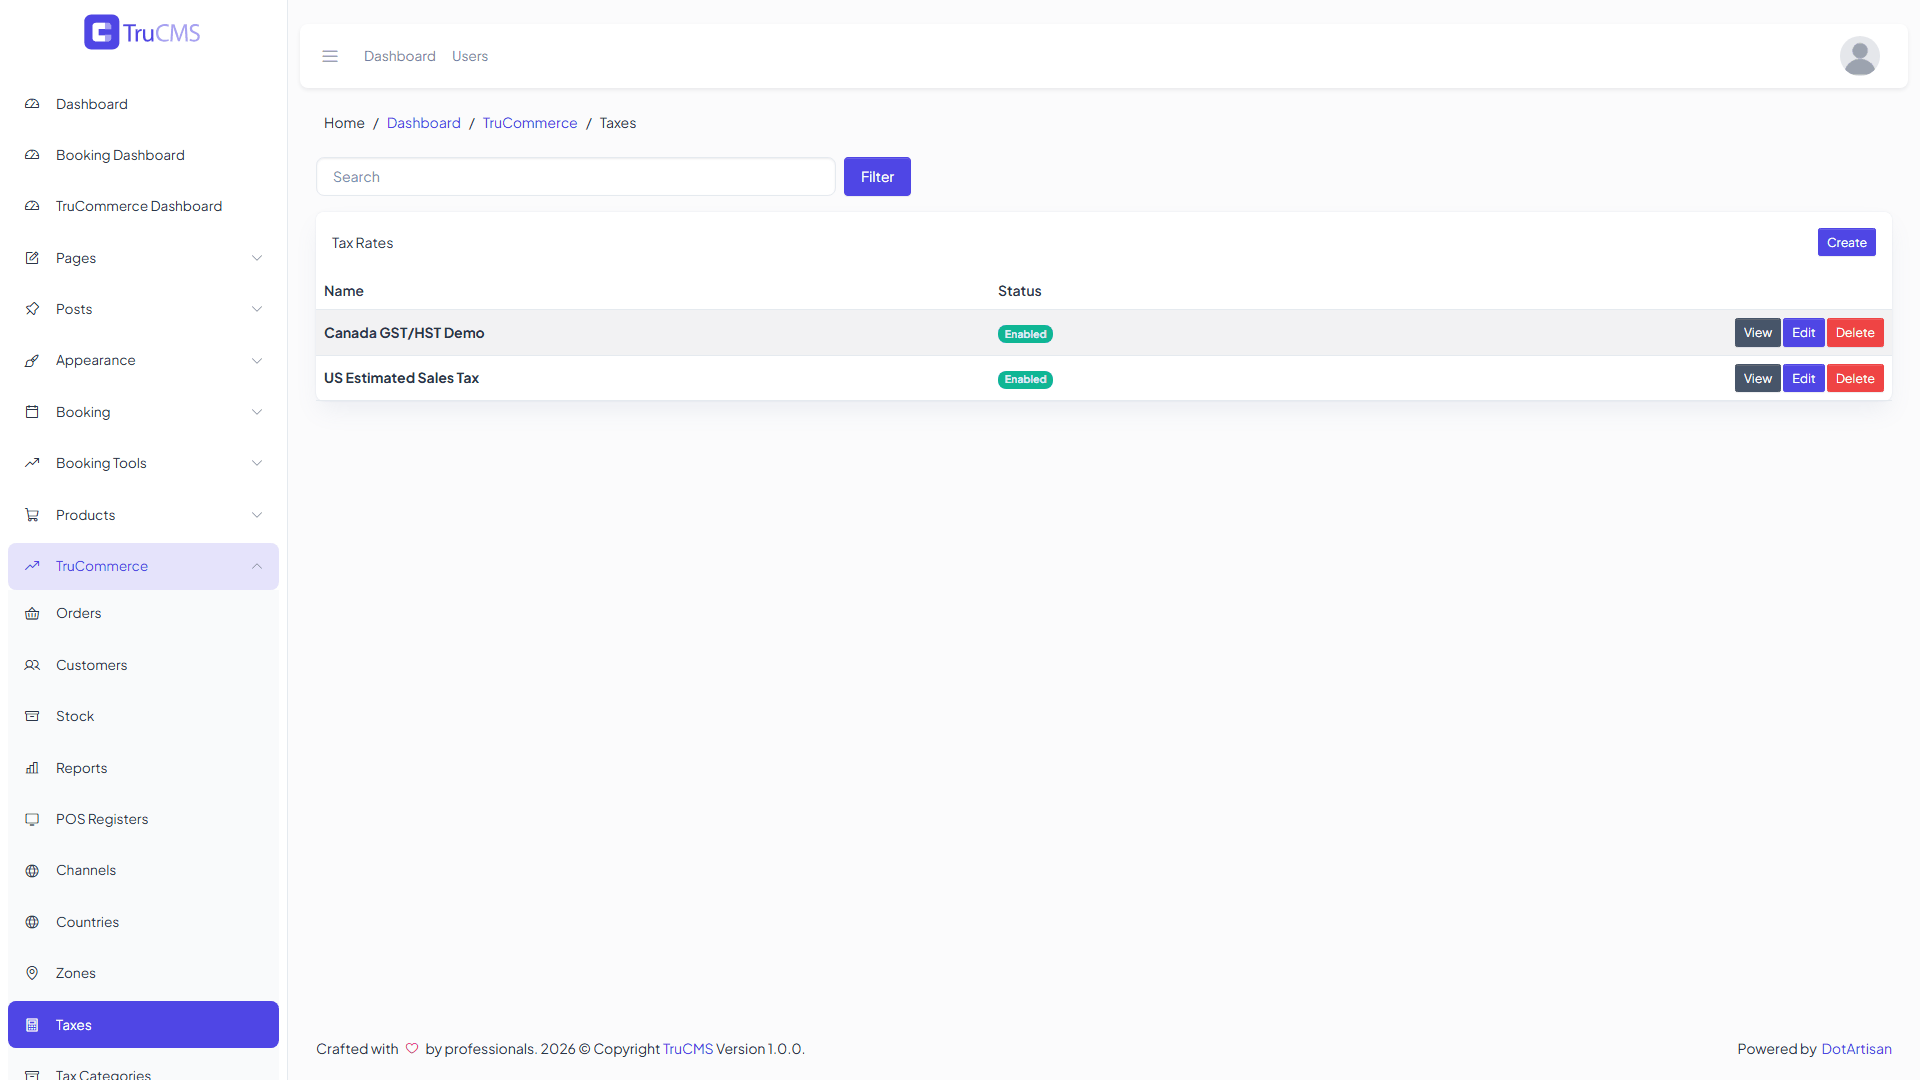1920x1080 pixels.
Task: Click the Filter button
Action: pyautogui.click(x=877, y=177)
